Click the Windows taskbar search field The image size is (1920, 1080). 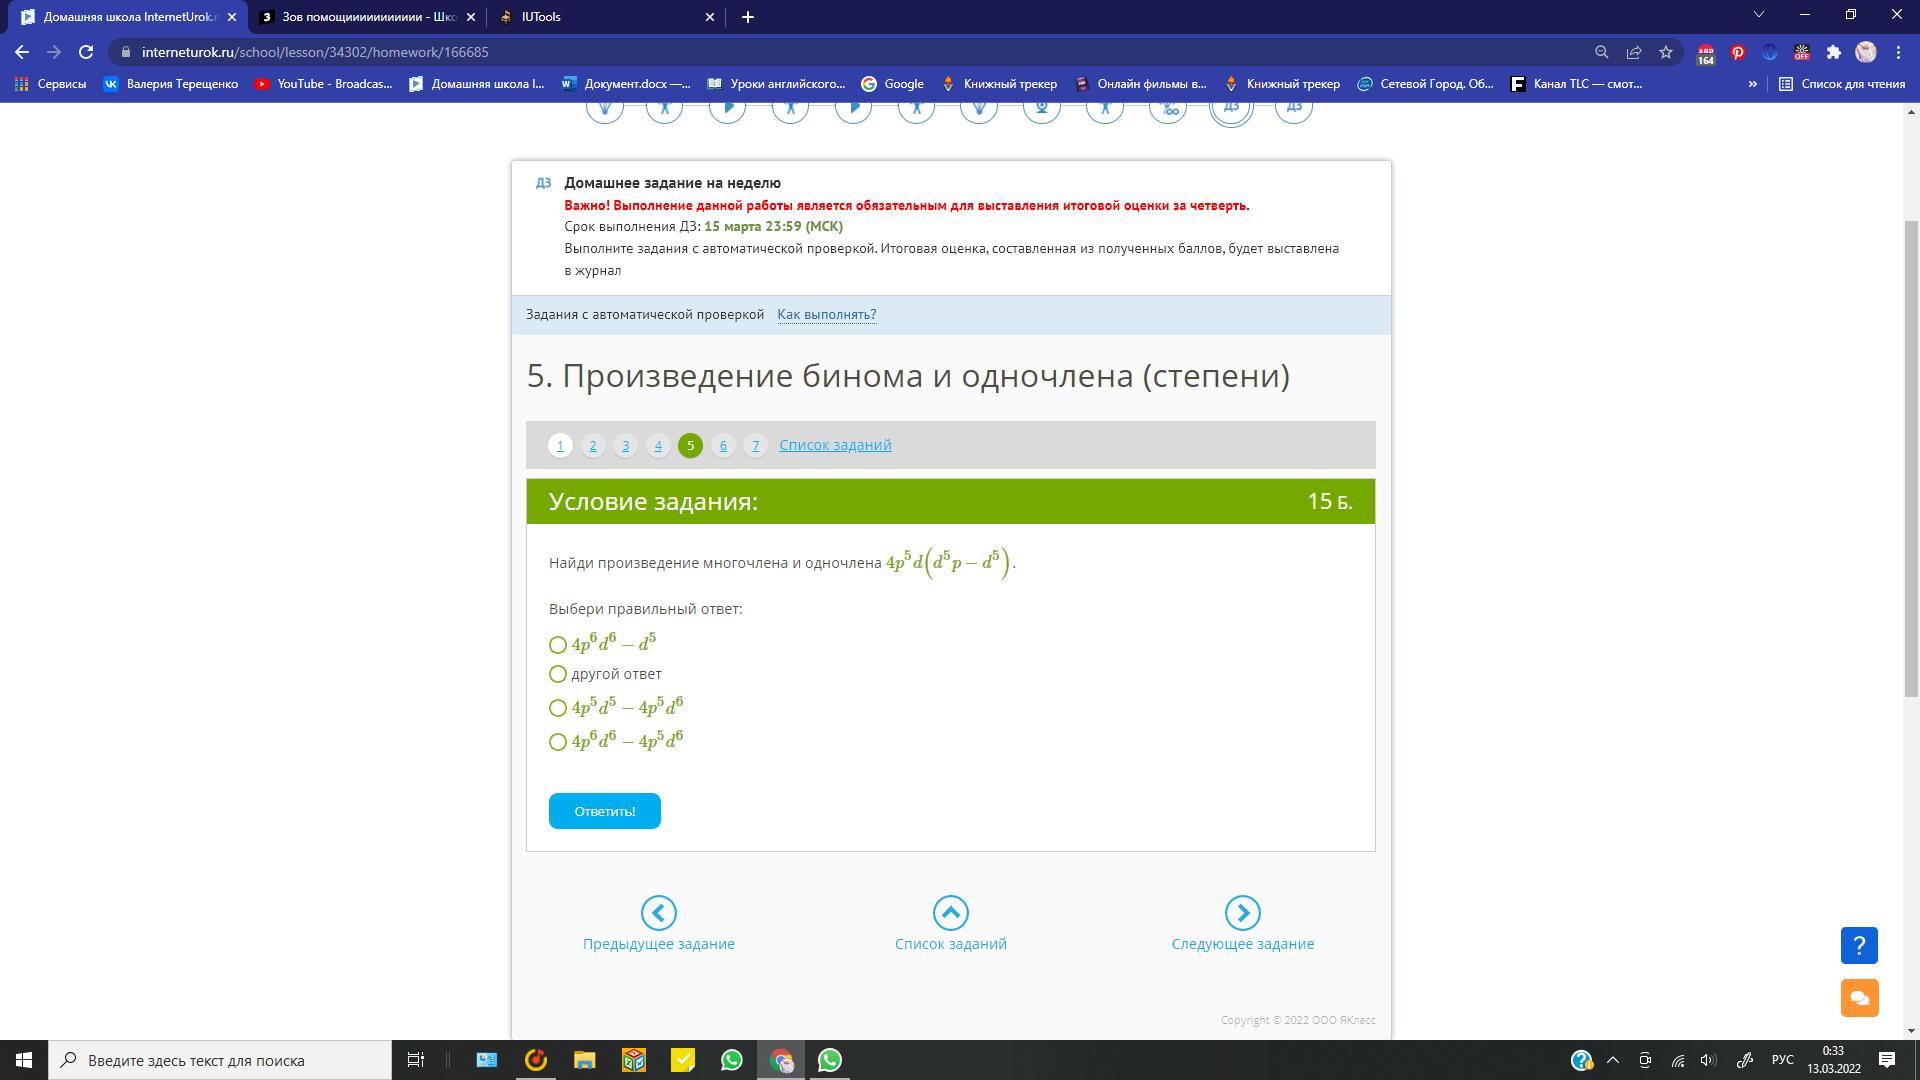tap(220, 1060)
